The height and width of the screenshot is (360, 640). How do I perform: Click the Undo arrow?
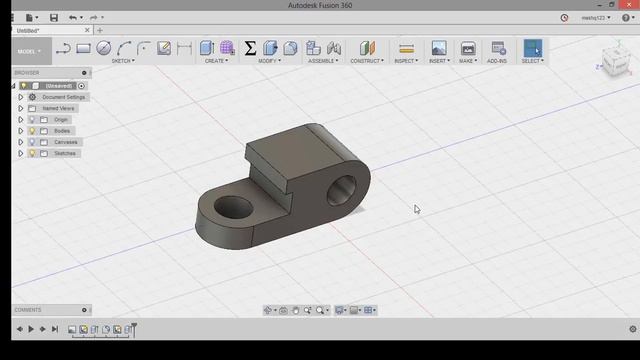73,18
